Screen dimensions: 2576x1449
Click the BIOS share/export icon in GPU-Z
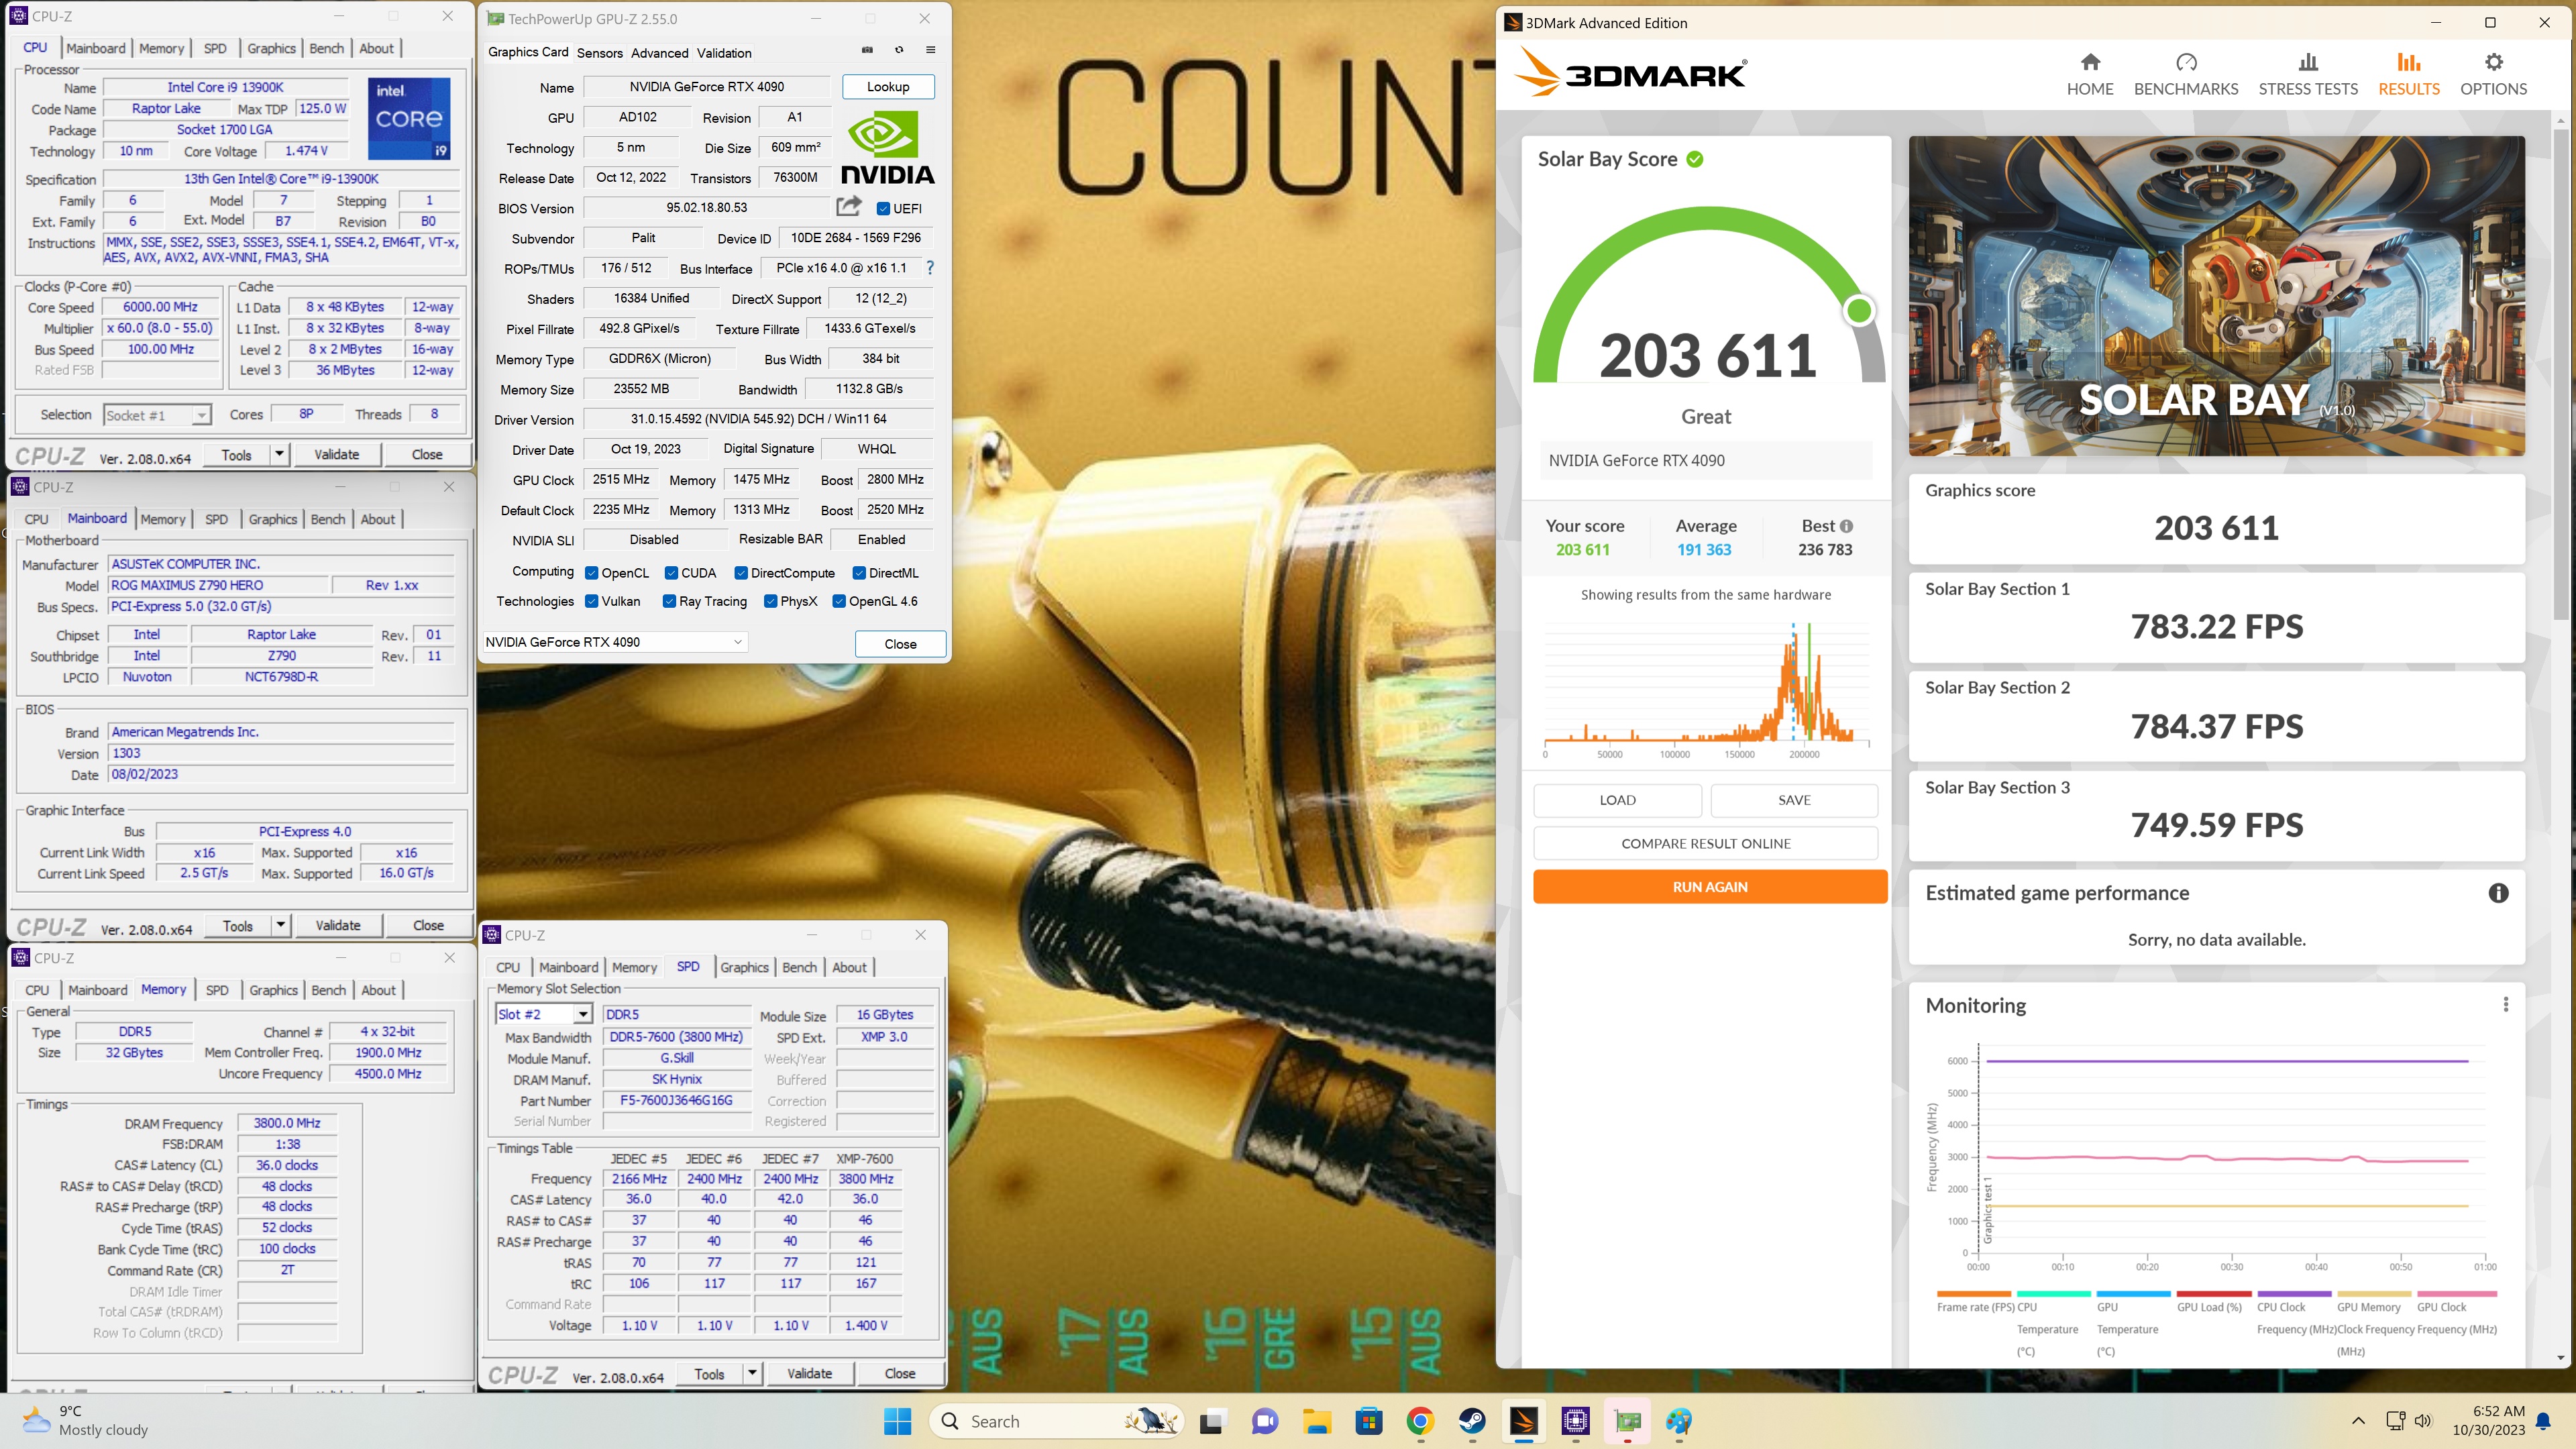coord(849,206)
